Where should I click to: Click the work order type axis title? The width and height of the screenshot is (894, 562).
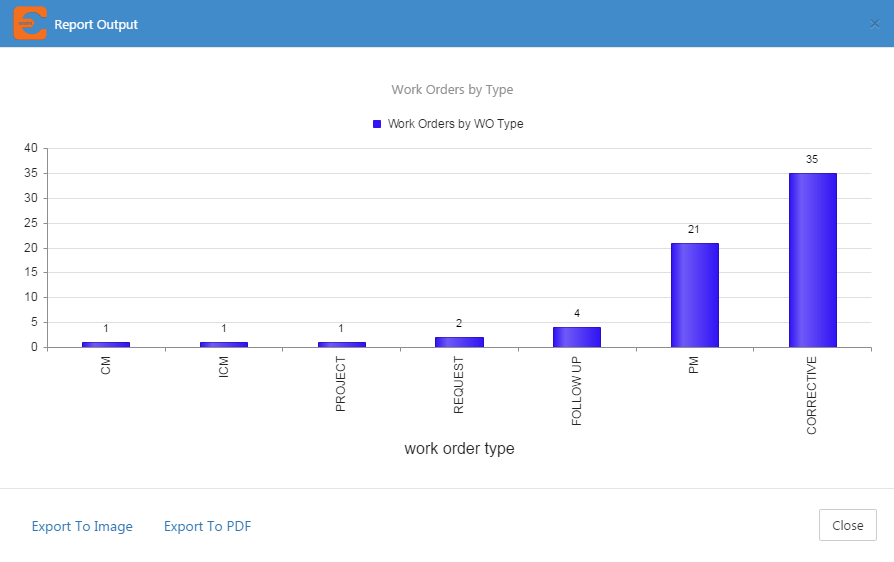tap(460, 449)
